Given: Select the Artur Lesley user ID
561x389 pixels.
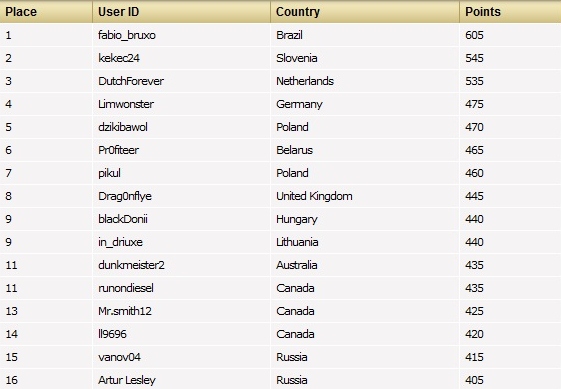Looking at the screenshot, I should pyautogui.click(x=127, y=380).
